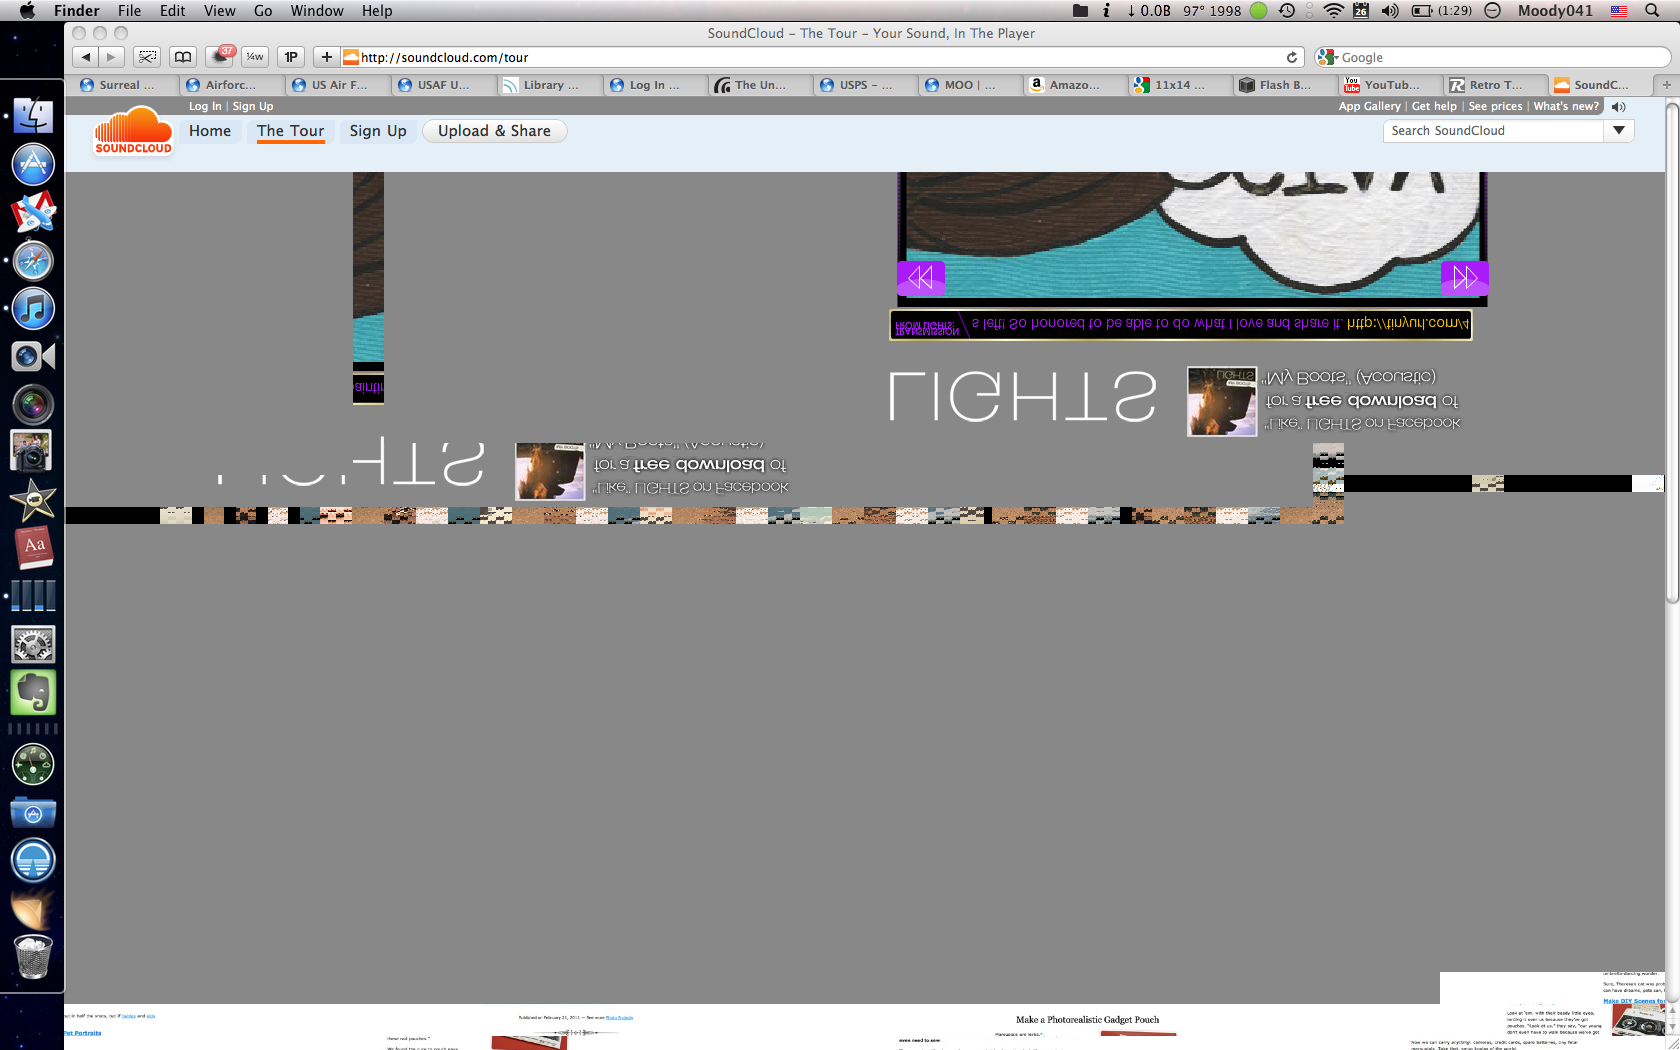This screenshot has width=1680, height=1050.
Task: Expand the Search SoundCloud dropdown arrow
Action: pyautogui.click(x=1619, y=130)
